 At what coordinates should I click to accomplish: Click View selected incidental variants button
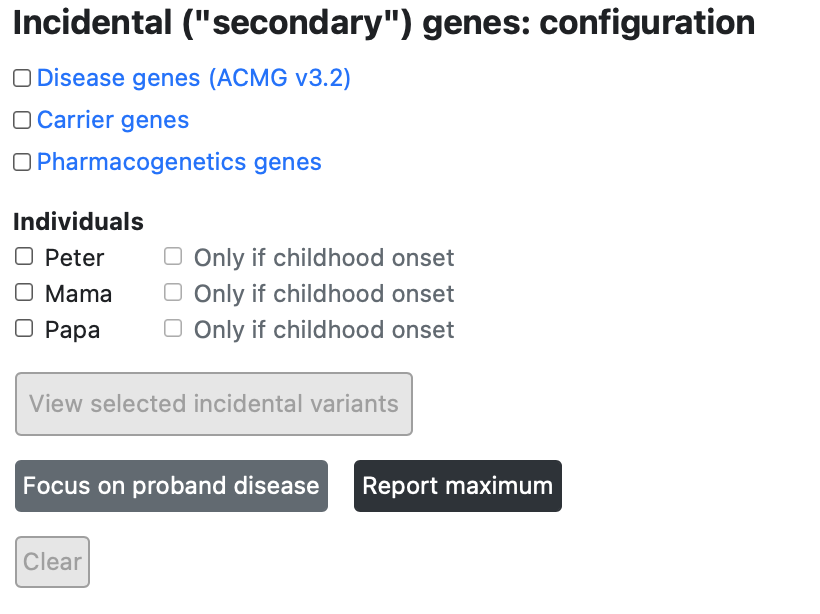(x=214, y=404)
